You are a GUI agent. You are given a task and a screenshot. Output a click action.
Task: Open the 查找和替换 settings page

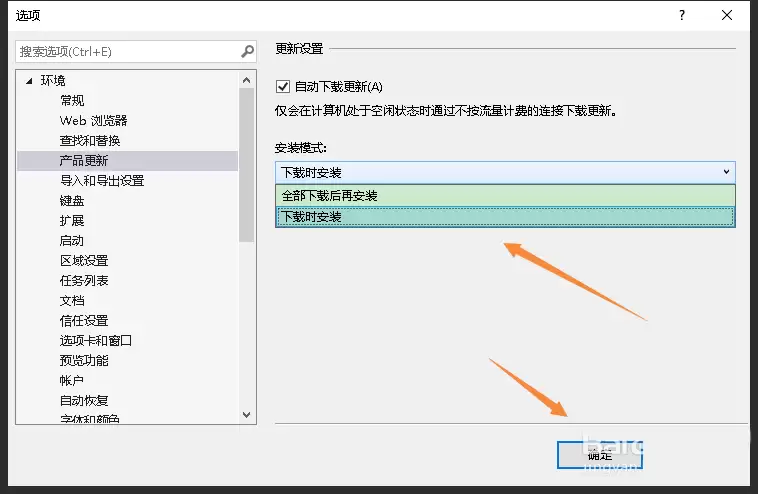click(90, 141)
